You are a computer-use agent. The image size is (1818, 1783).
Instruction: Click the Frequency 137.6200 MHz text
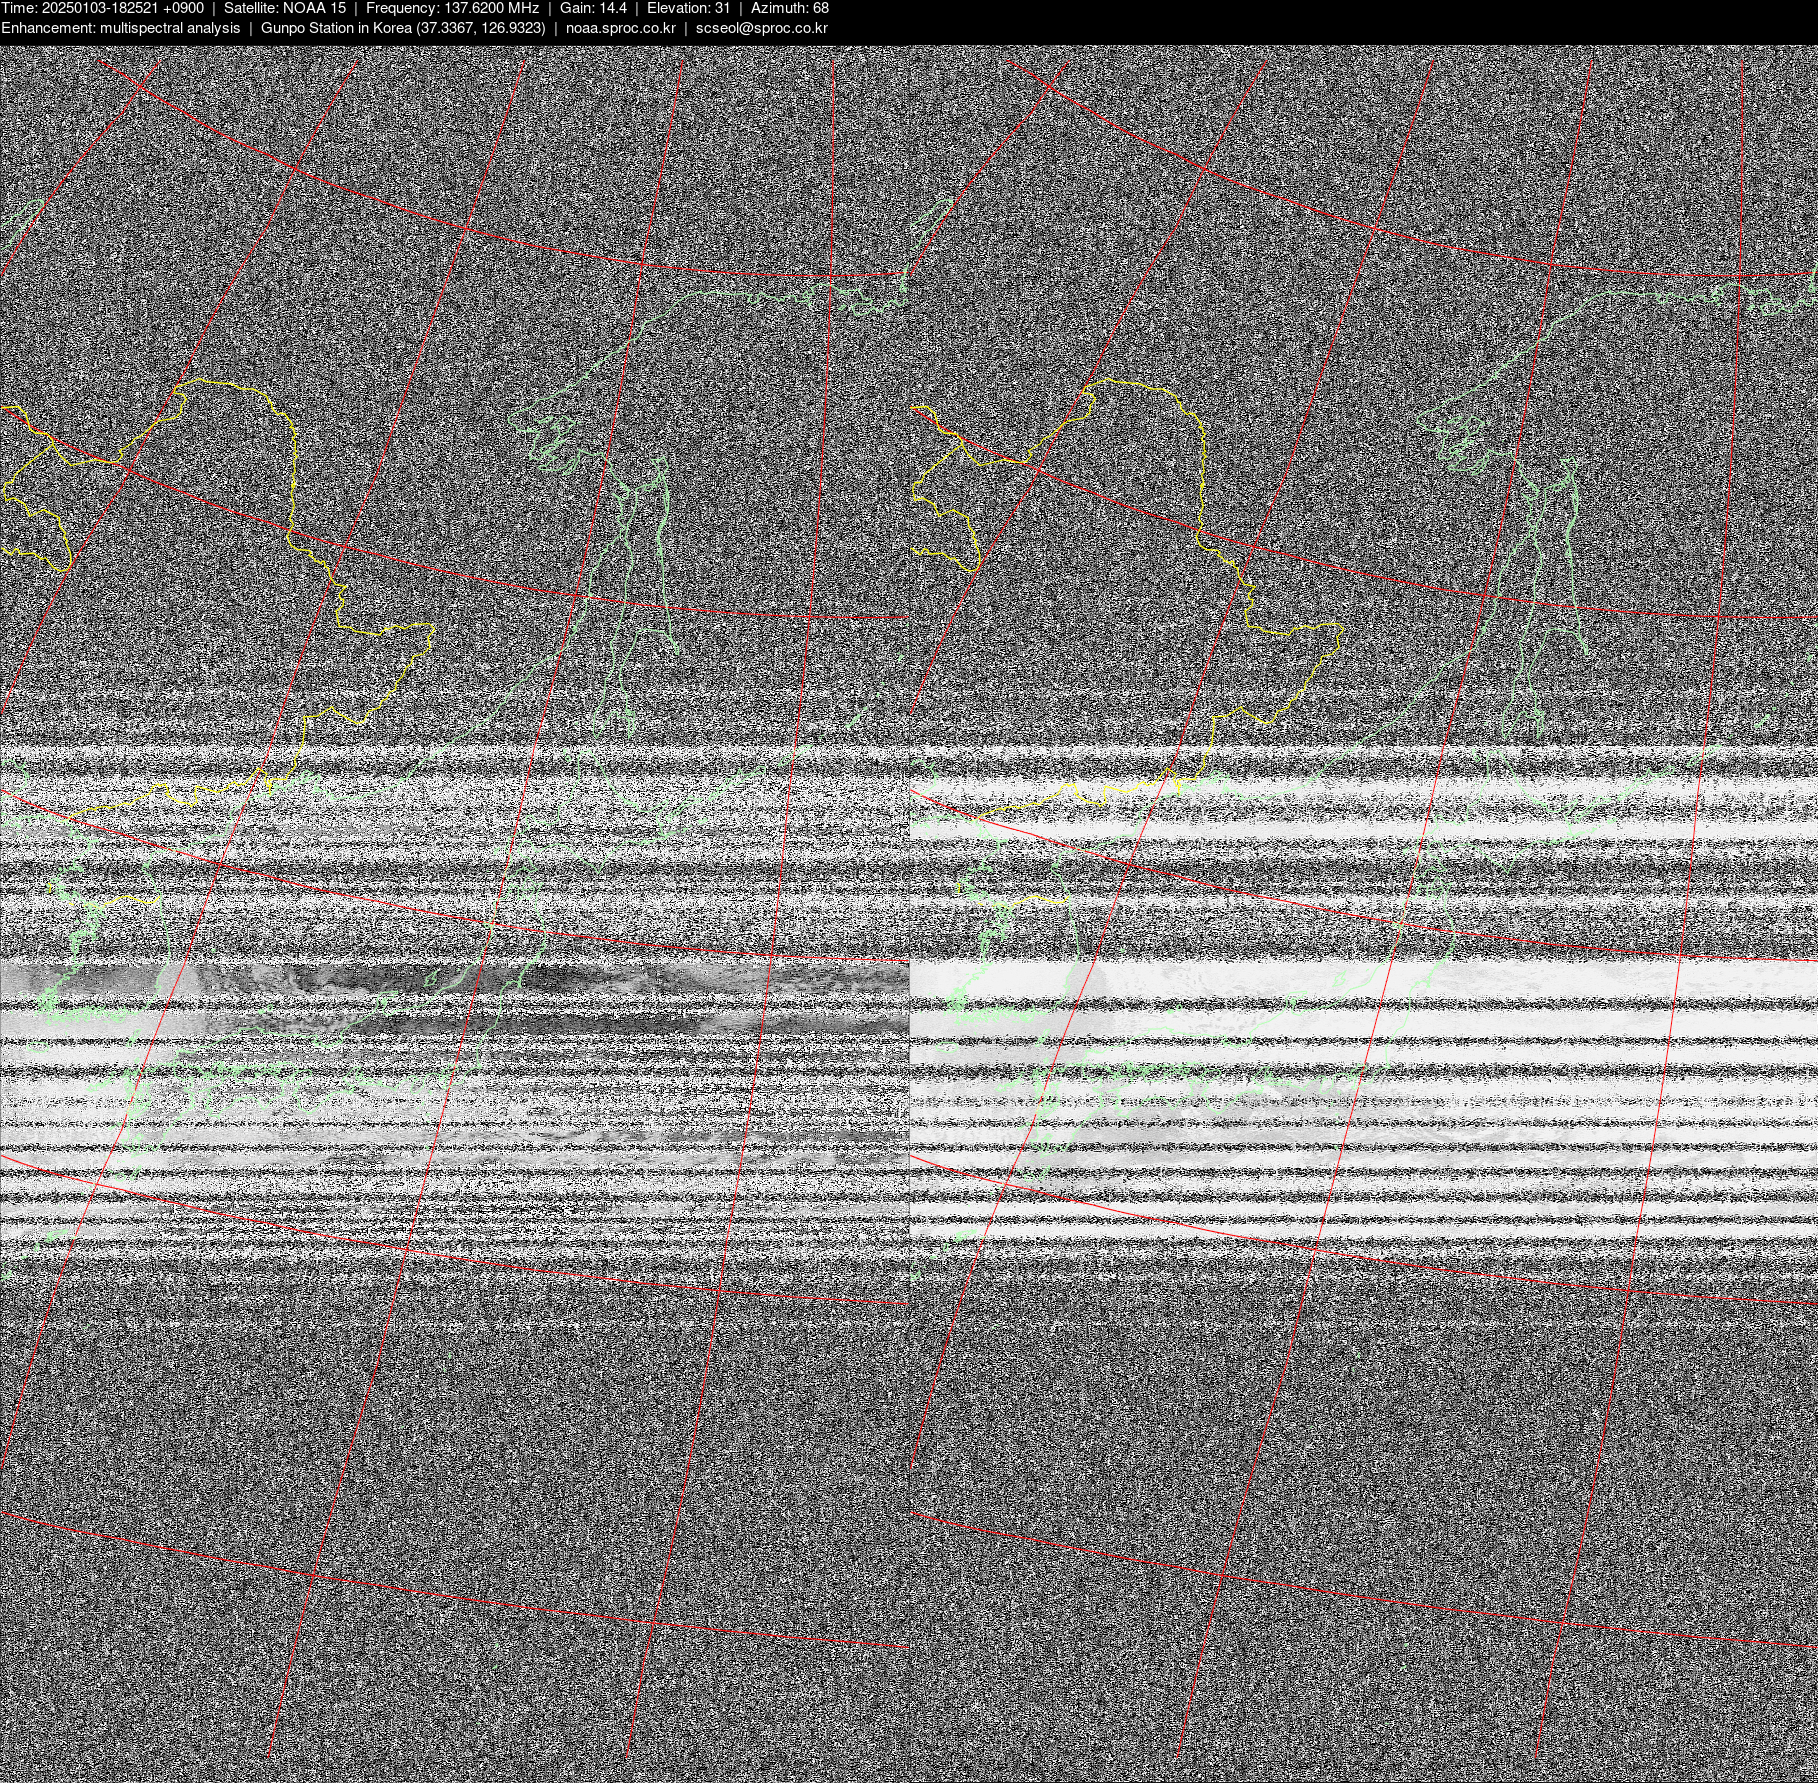pos(452,8)
